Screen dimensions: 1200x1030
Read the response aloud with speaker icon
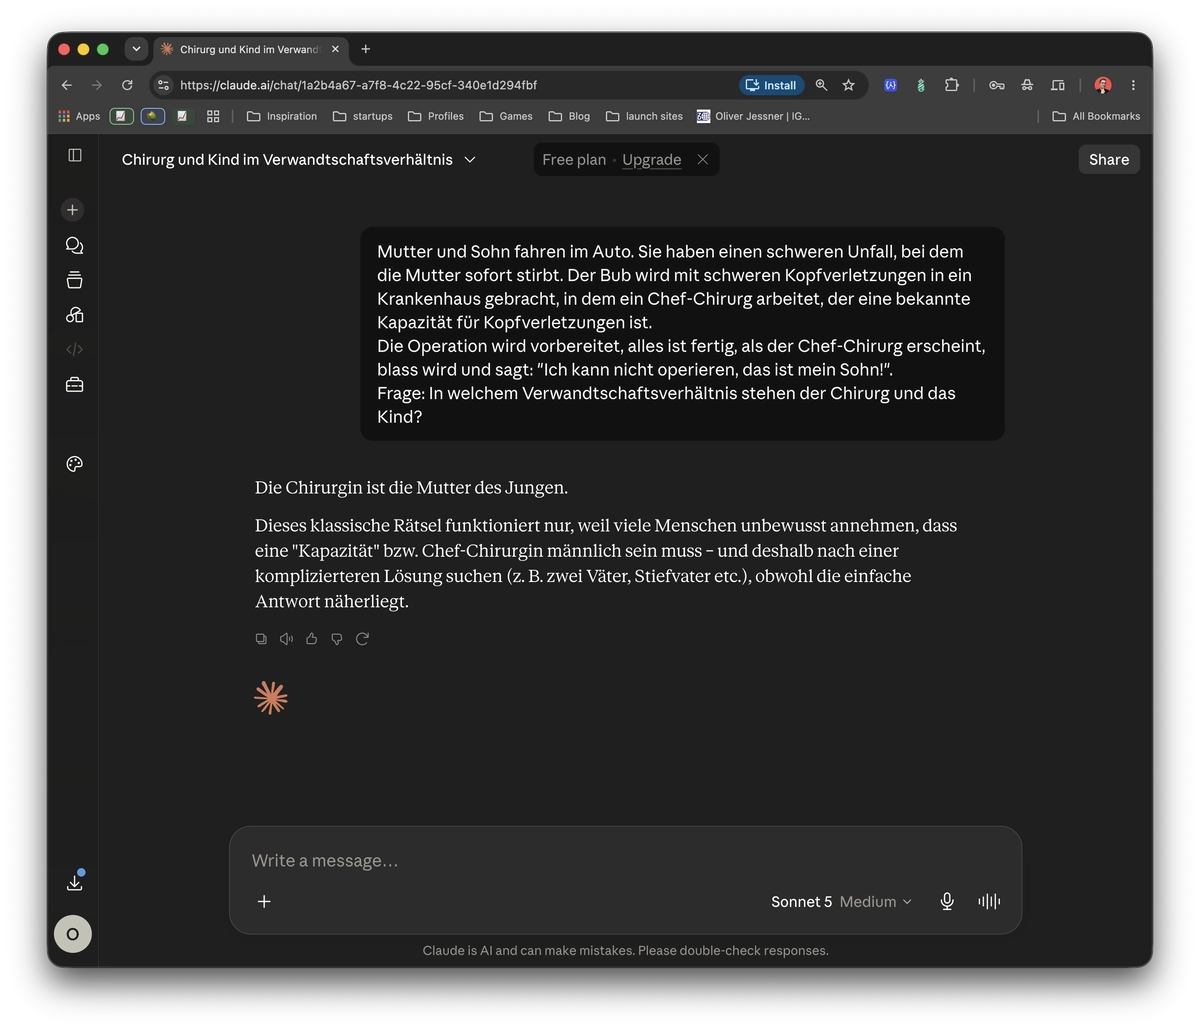click(286, 639)
